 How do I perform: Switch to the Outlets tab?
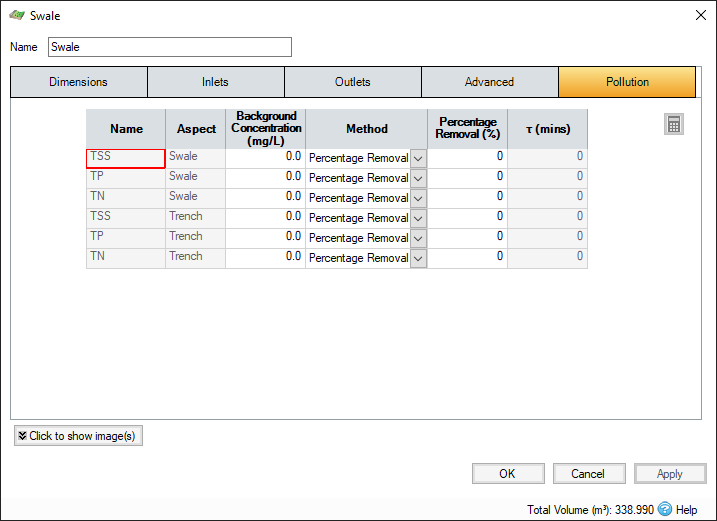pyautogui.click(x=353, y=82)
